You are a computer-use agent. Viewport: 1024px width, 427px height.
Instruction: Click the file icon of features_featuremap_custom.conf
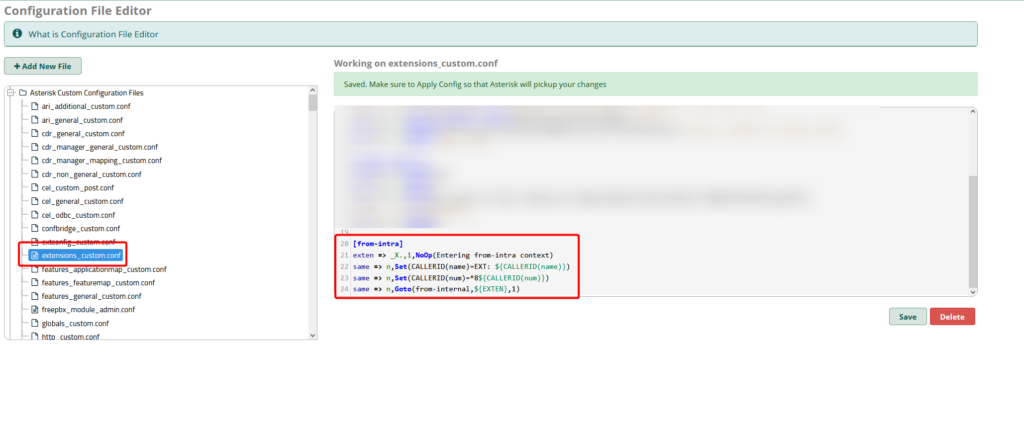point(35,283)
